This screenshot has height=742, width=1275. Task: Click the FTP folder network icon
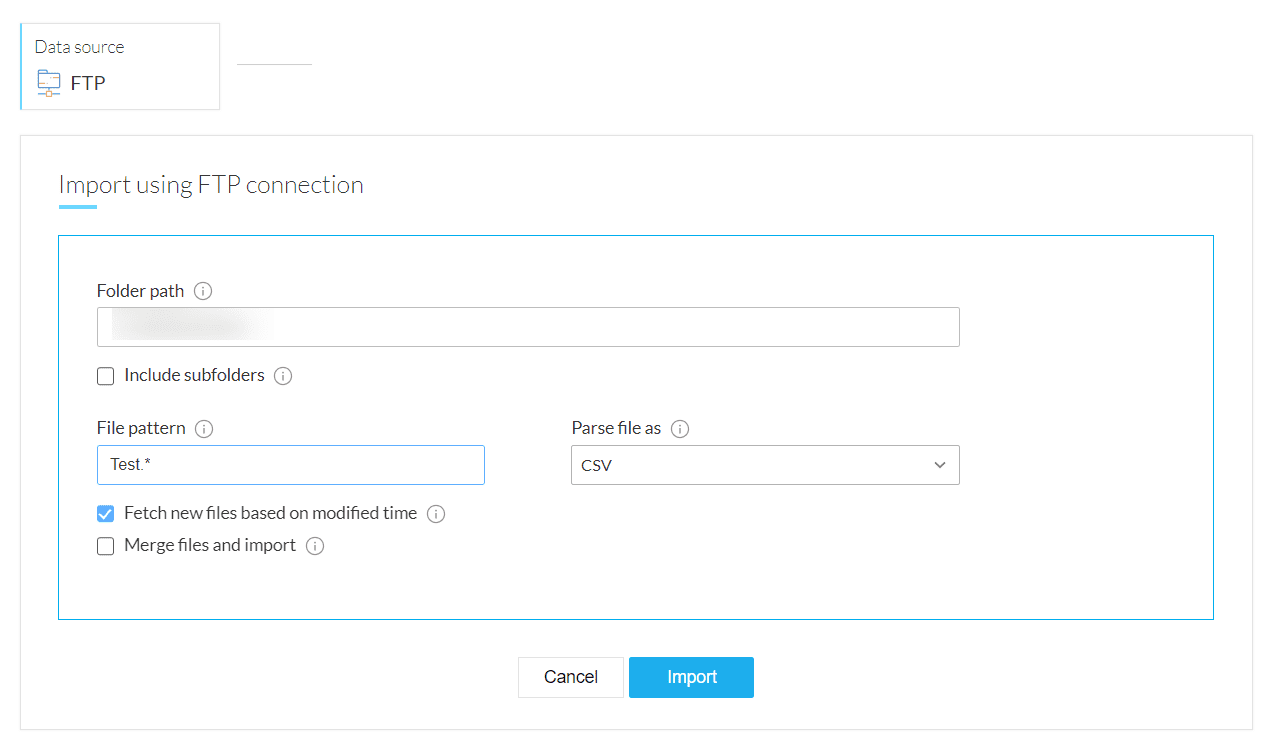tap(48, 83)
